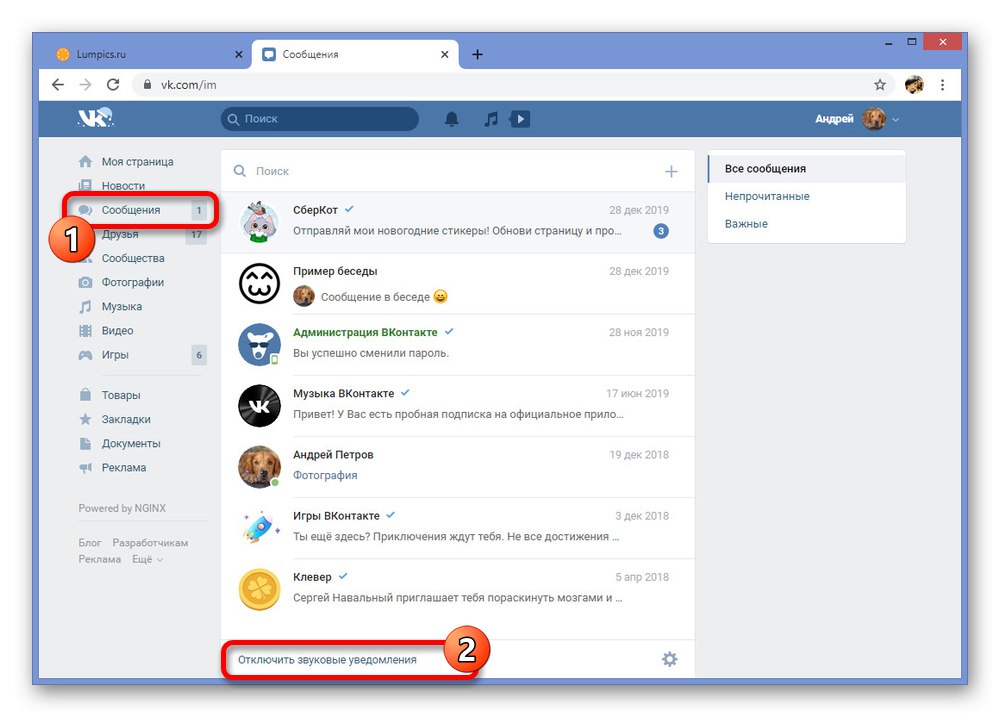The image size is (1000, 717).
Task: Close the Lumpics.ru tab
Action: click(239, 54)
